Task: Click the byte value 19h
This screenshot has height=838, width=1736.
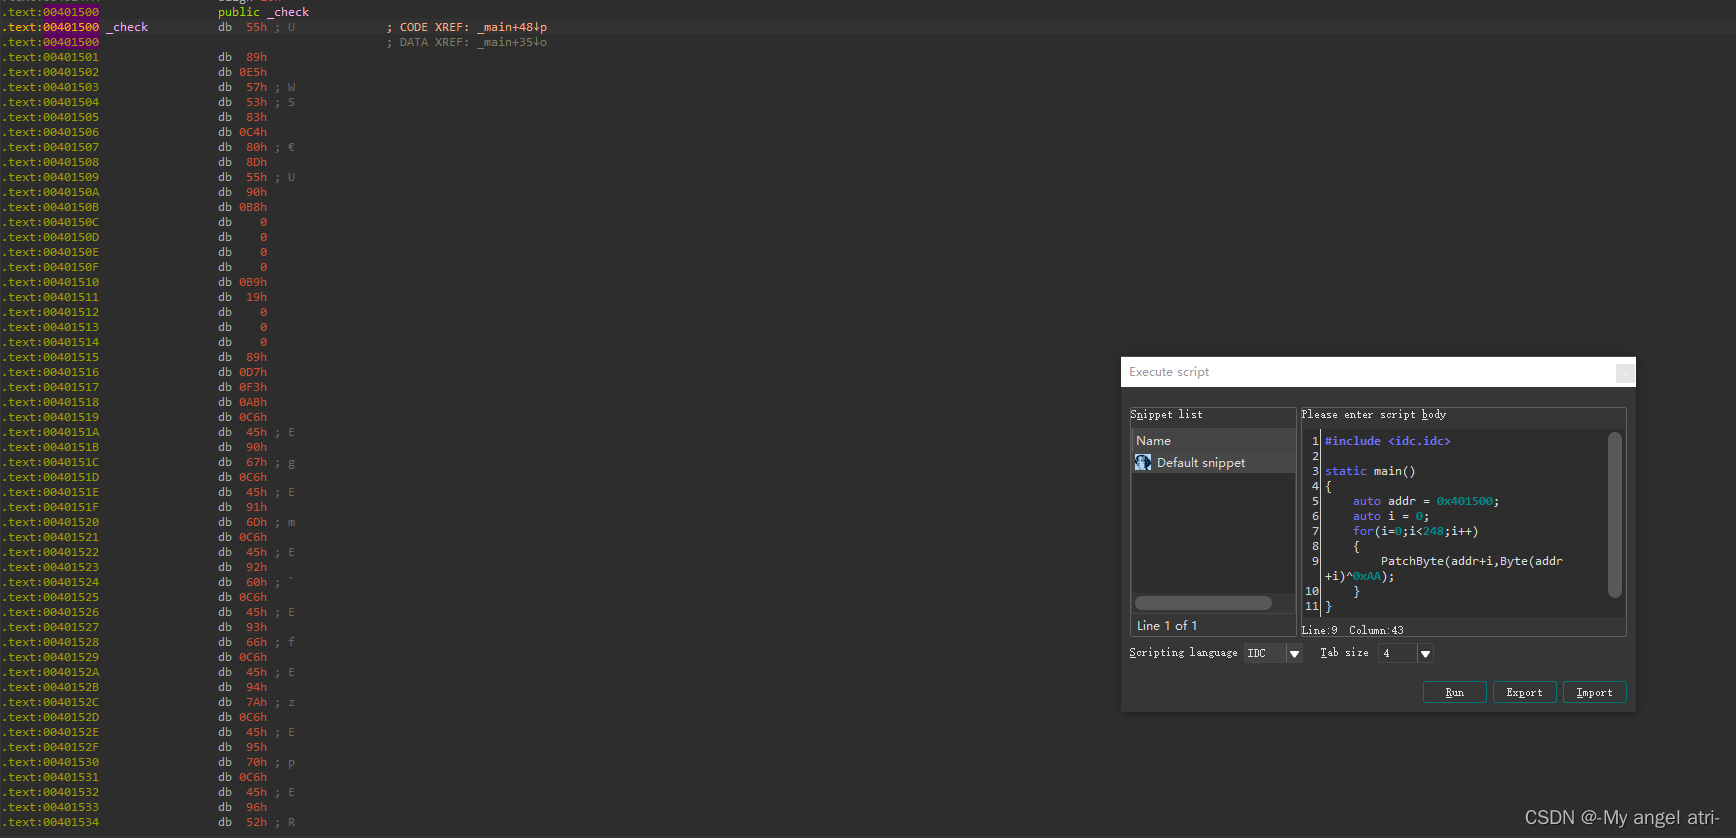Action: [x=257, y=297]
